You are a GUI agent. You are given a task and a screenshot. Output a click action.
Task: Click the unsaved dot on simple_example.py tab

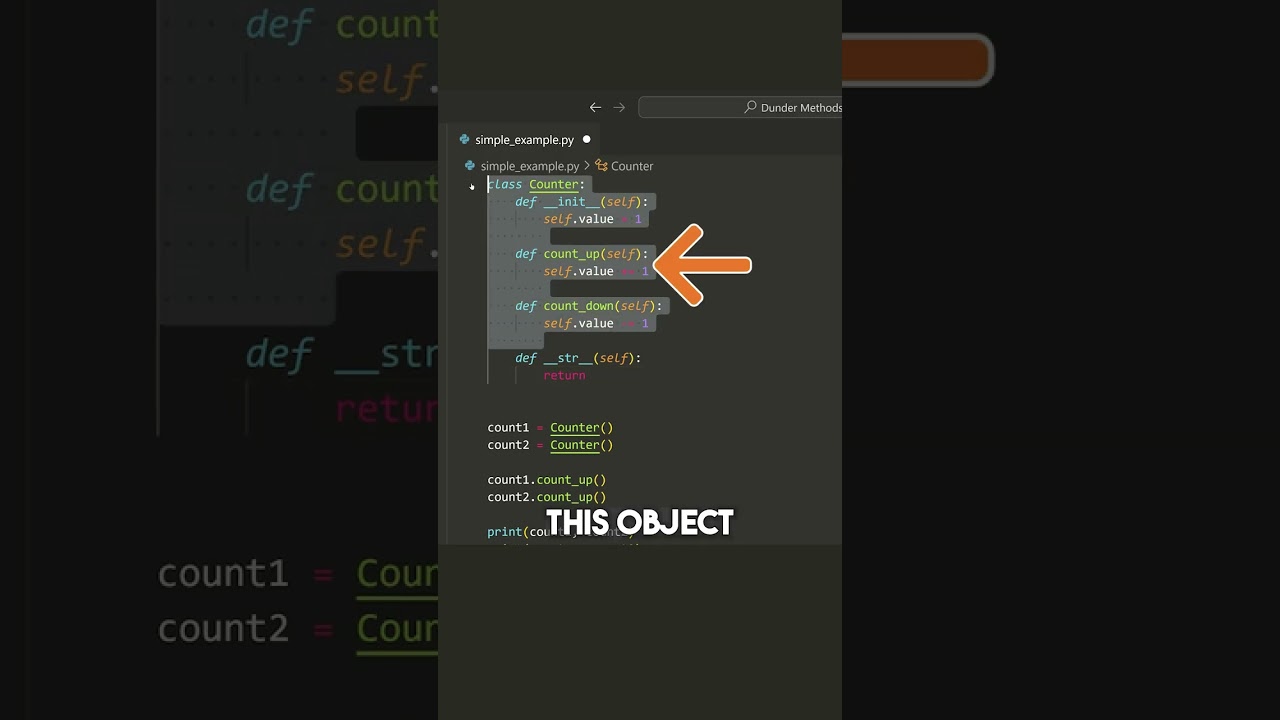(586, 140)
